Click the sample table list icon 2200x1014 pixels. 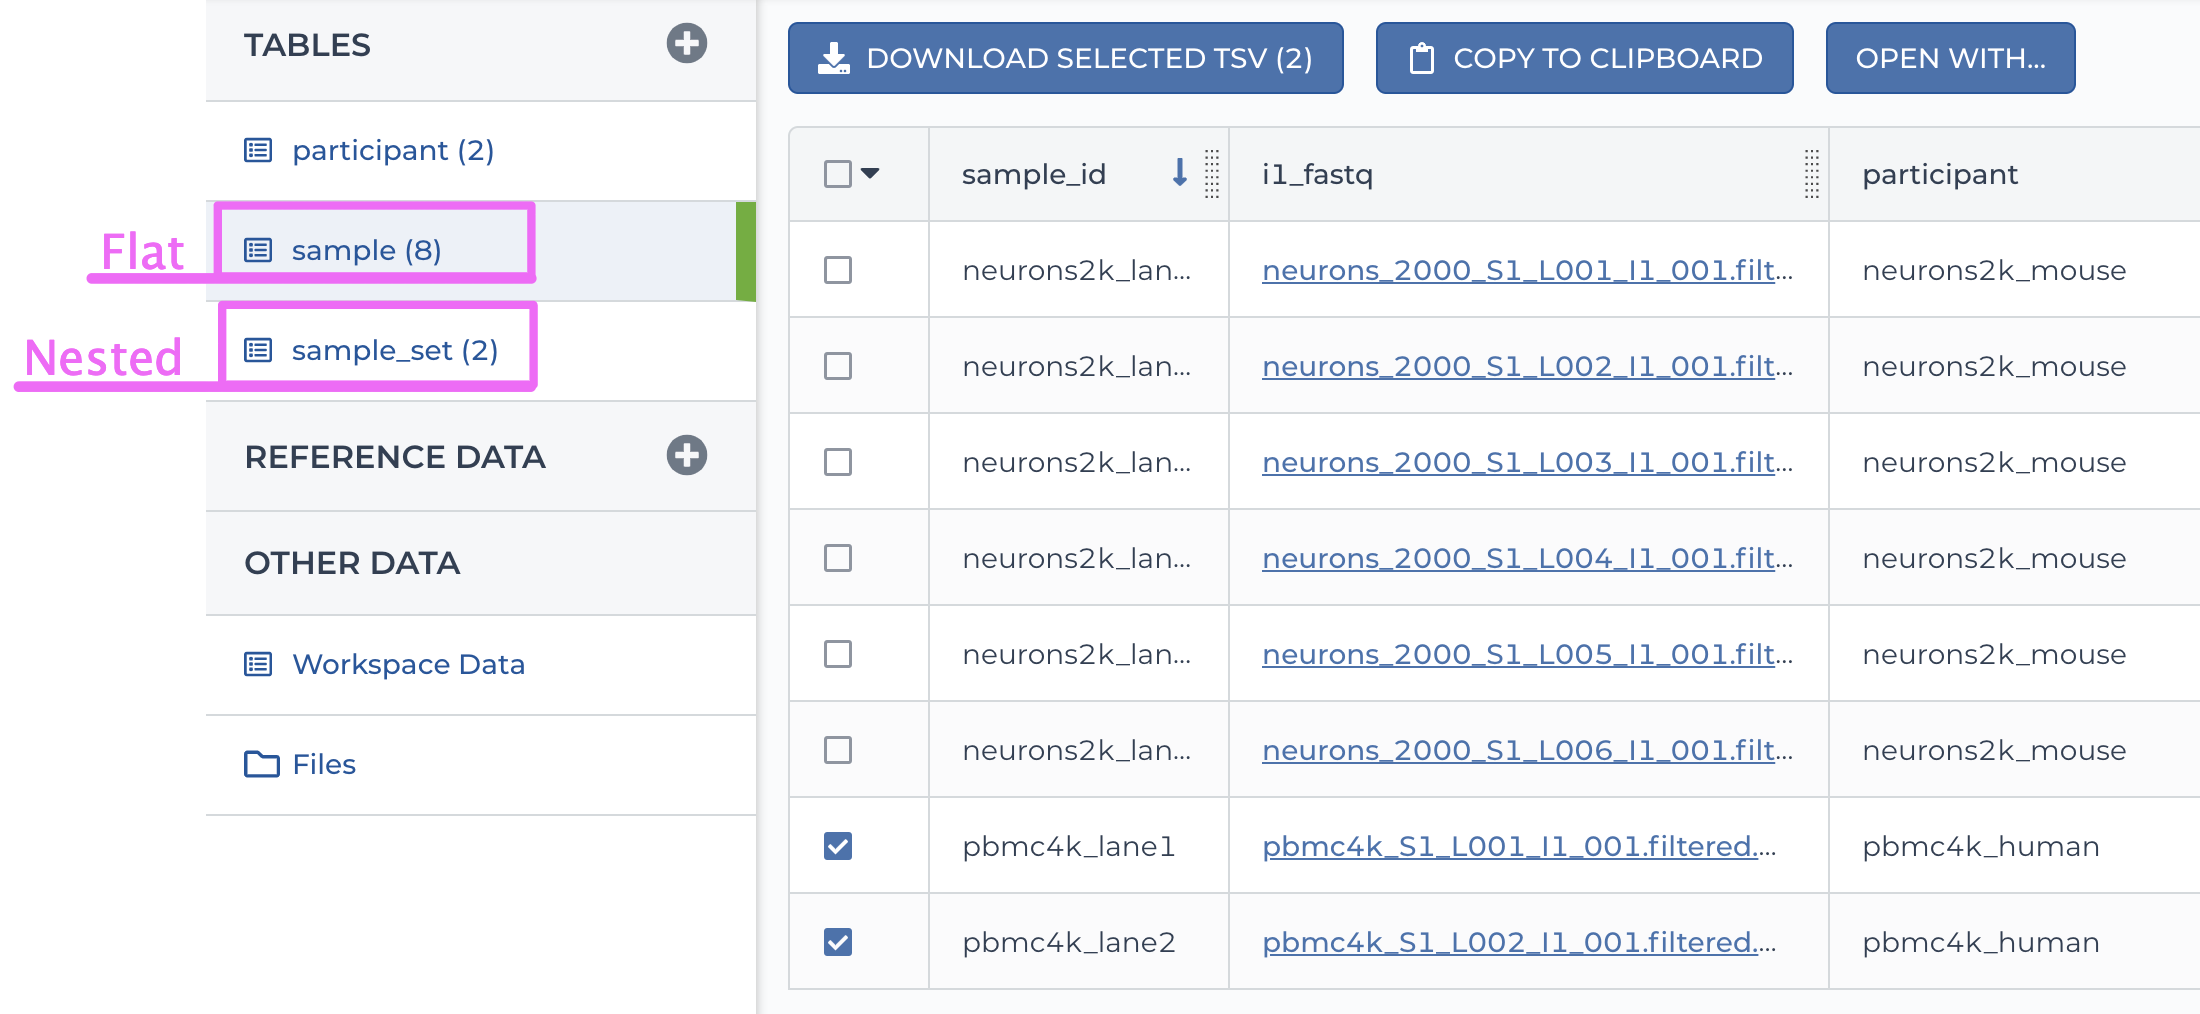[x=258, y=250]
